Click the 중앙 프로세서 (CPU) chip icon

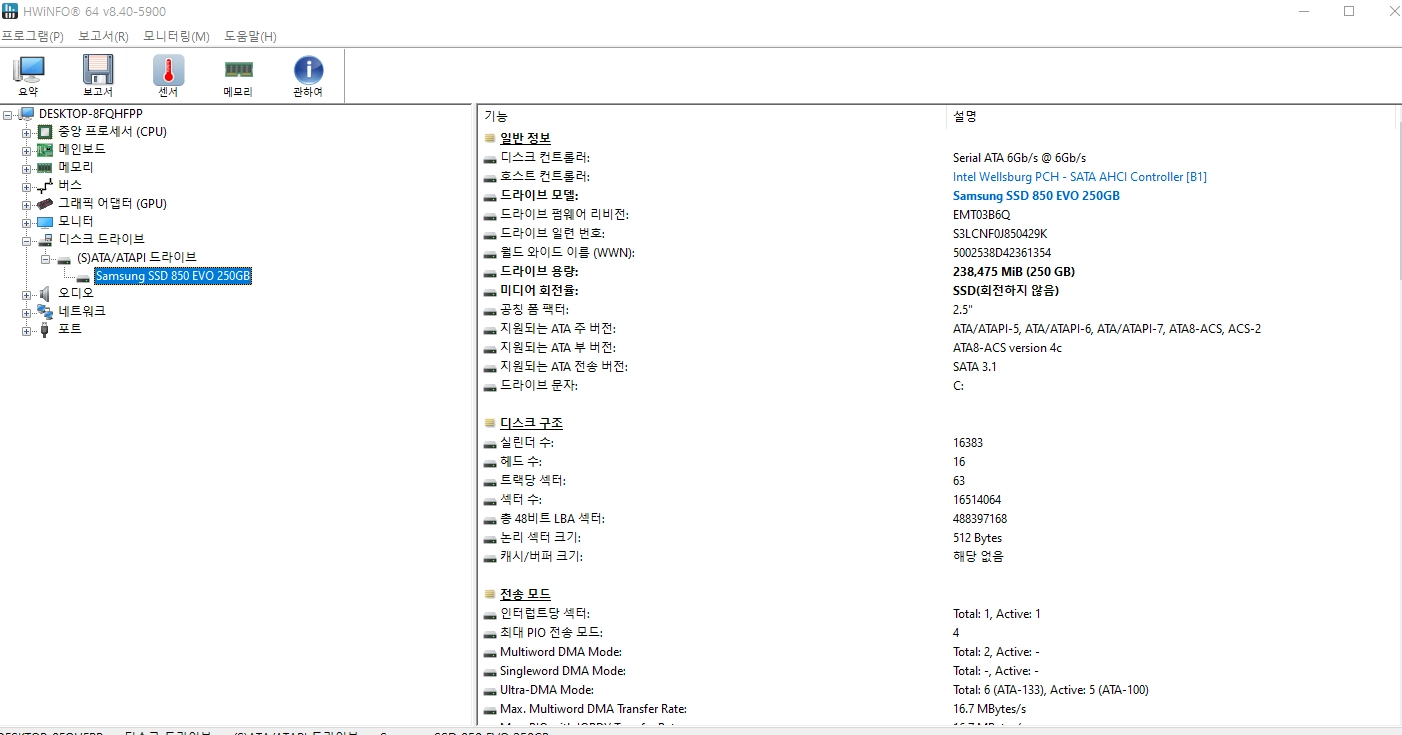[45, 131]
